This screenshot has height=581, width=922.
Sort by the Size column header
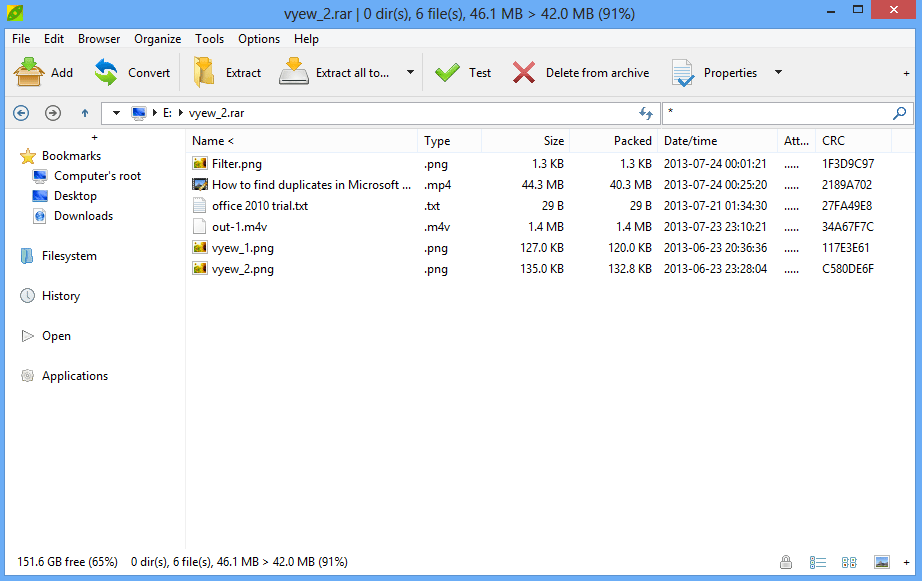pyautogui.click(x=526, y=141)
